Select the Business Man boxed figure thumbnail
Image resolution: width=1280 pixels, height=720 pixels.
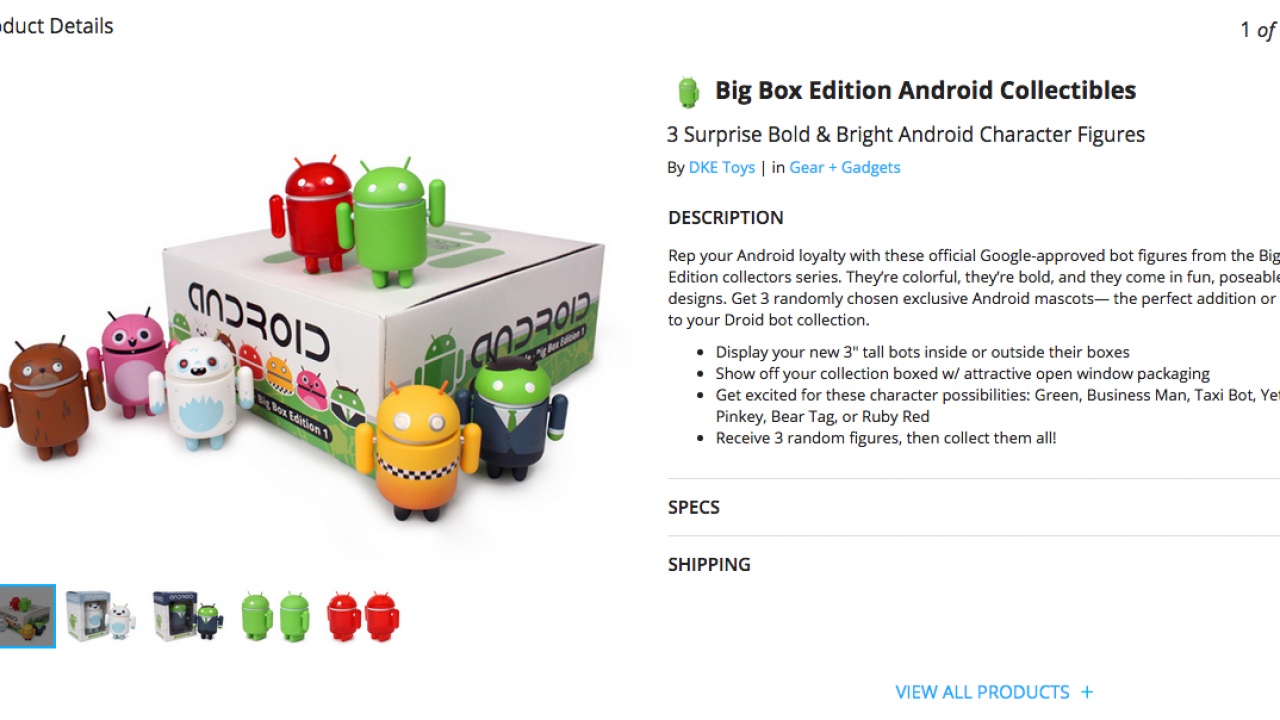(x=187, y=616)
